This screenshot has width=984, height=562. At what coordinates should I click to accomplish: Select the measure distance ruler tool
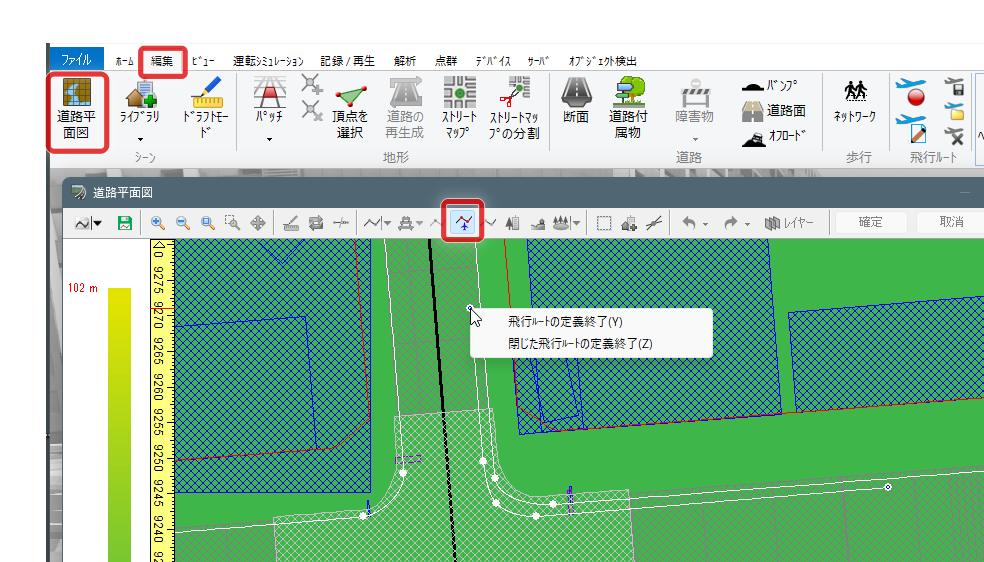[x=291, y=223]
